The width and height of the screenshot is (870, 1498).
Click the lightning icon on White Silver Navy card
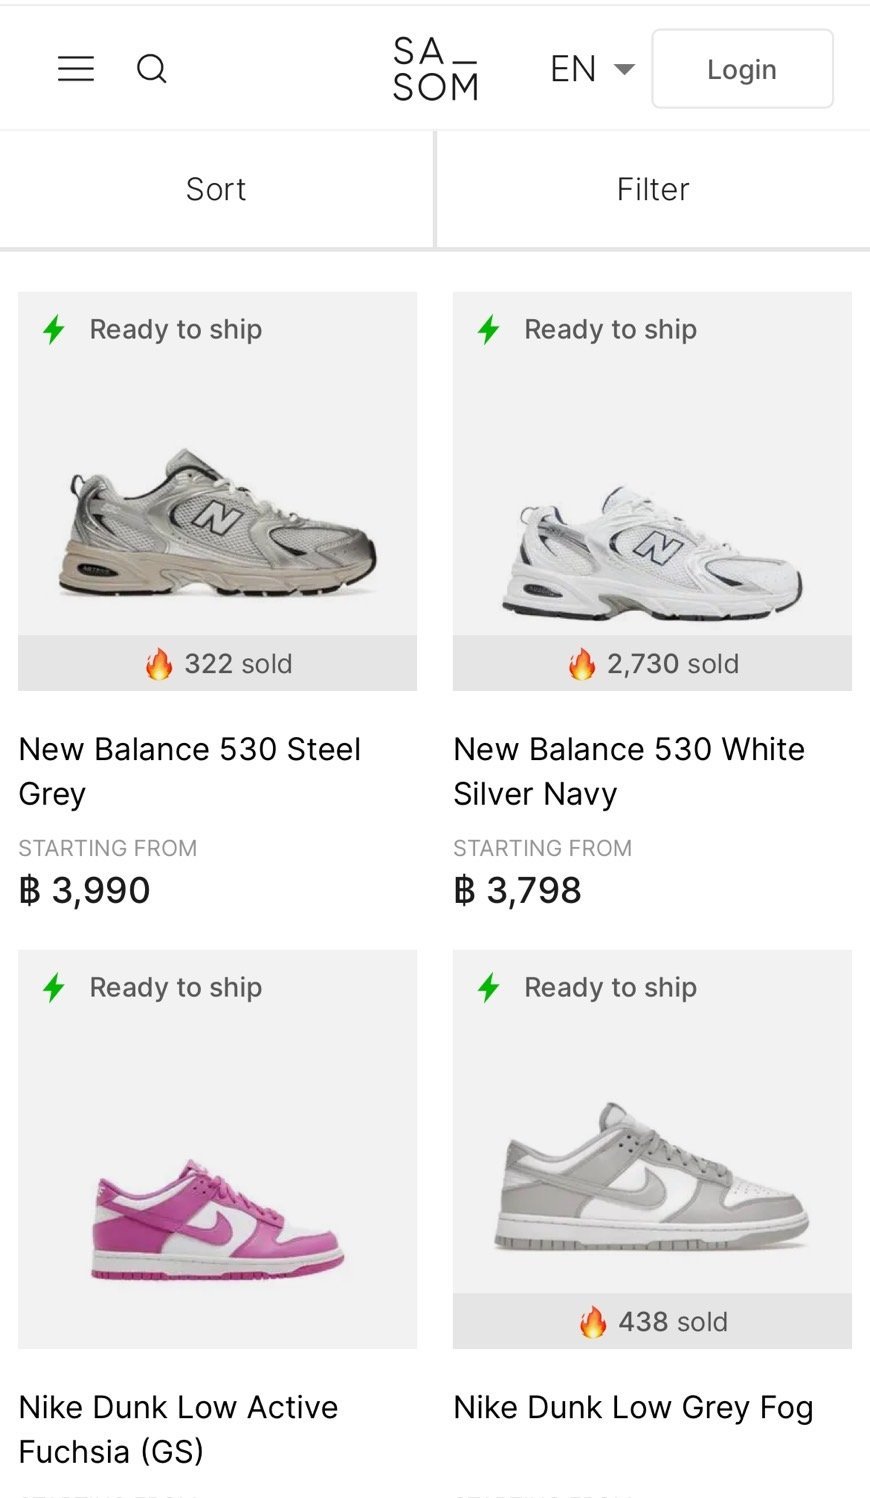coord(489,329)
